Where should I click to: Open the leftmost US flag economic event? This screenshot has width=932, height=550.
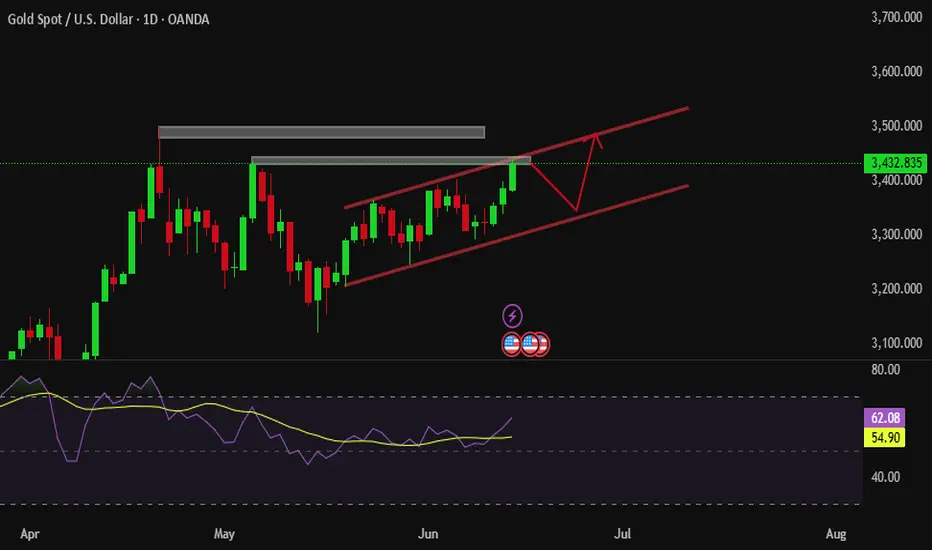click(x=511, y=344)
